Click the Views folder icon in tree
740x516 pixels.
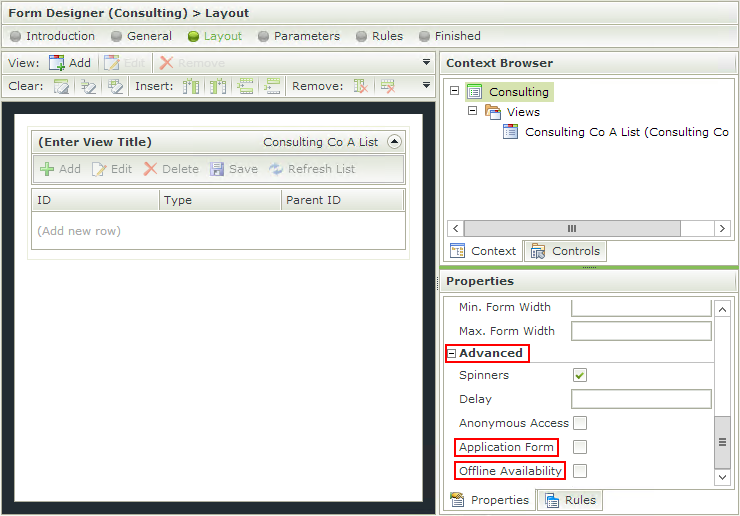[x=493, y=112]
